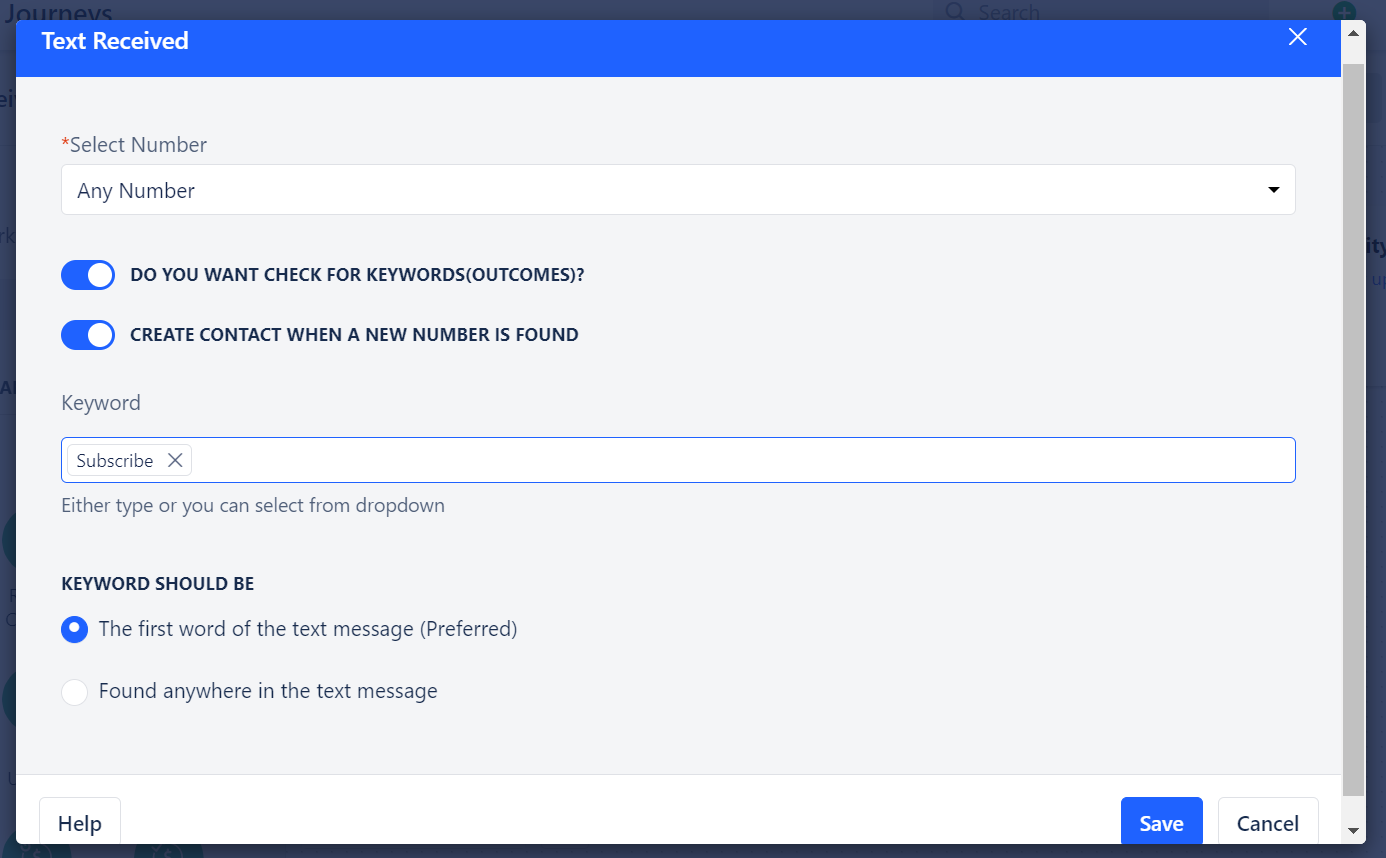The image size is (1386, 858).
Task: Click the Text Received dialog title
Action: click(x=115, y=41)
